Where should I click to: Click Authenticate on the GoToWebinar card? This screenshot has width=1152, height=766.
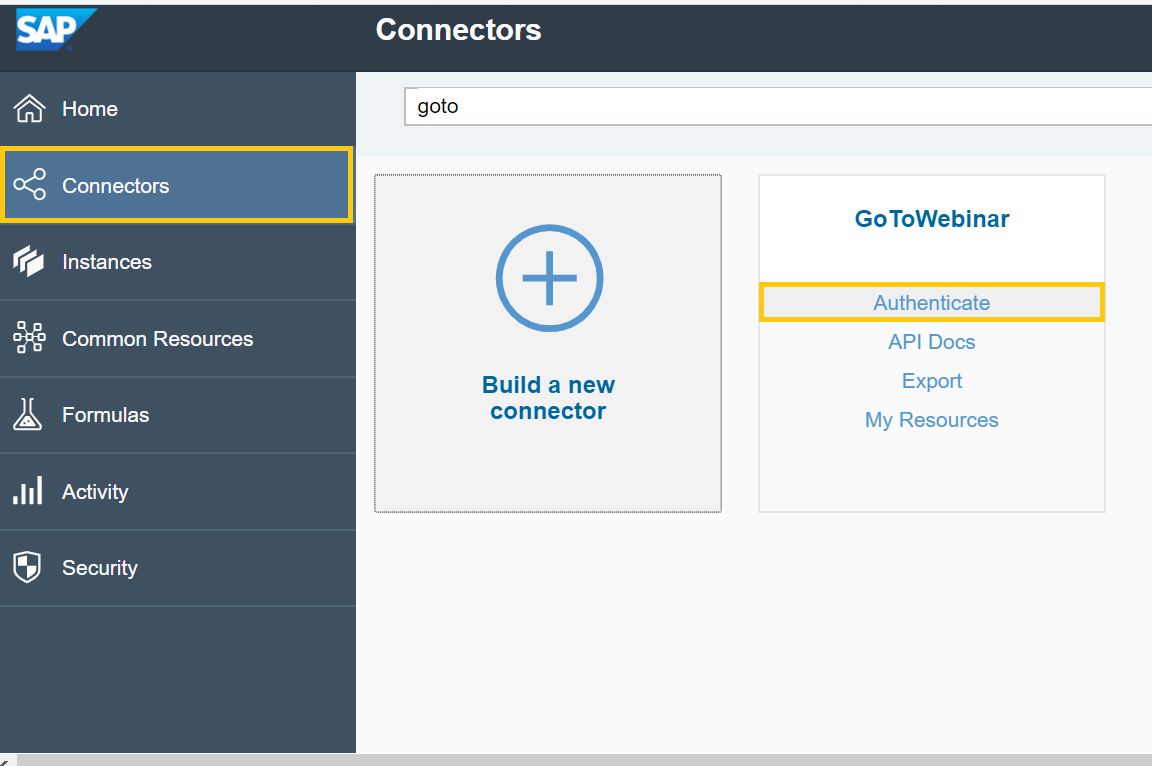932,303
